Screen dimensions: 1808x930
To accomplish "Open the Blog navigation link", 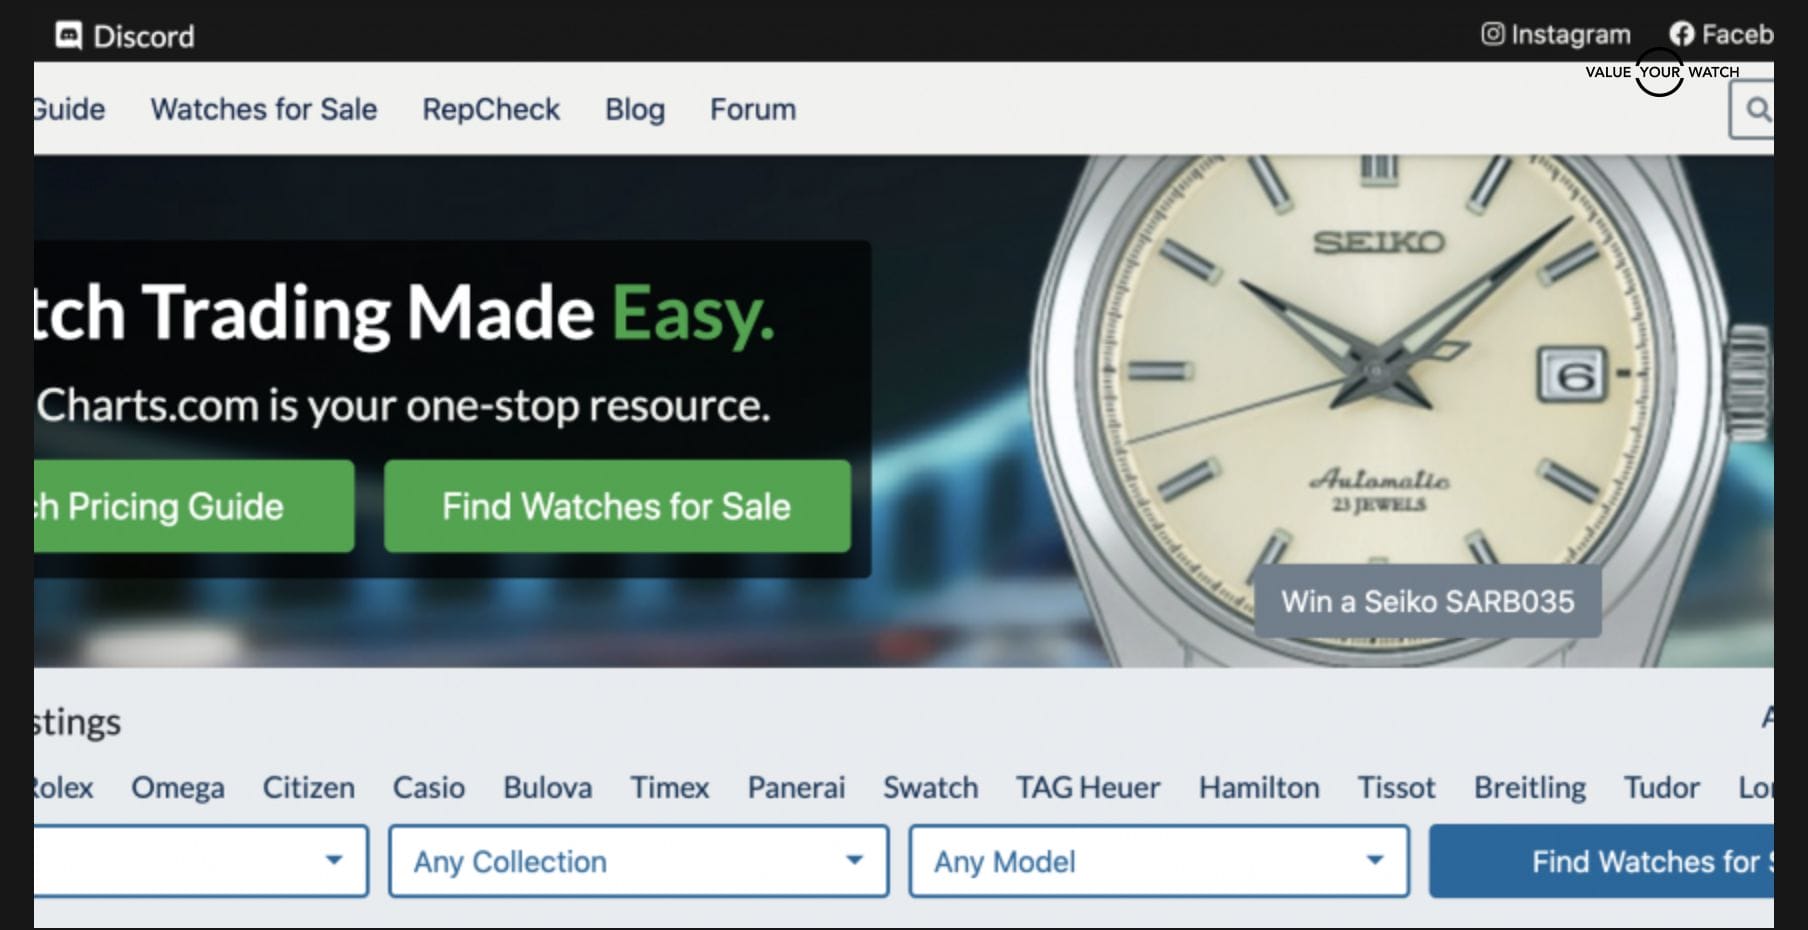I will point(635,109).
